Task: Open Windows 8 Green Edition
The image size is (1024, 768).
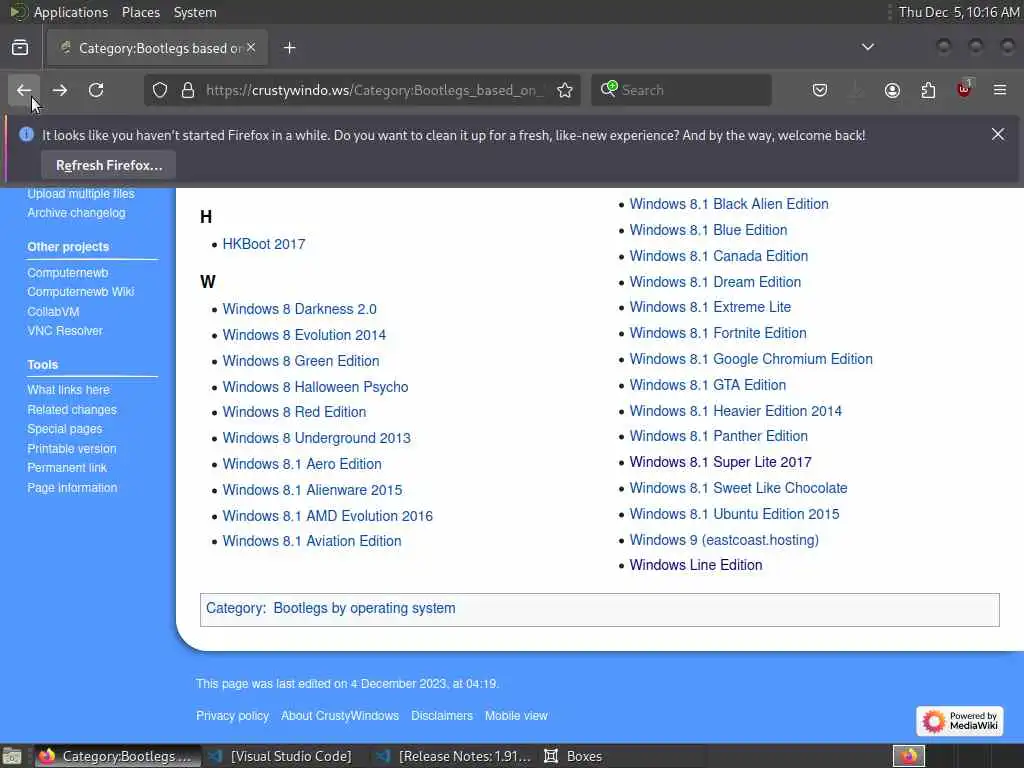Action: click(301, 361)
